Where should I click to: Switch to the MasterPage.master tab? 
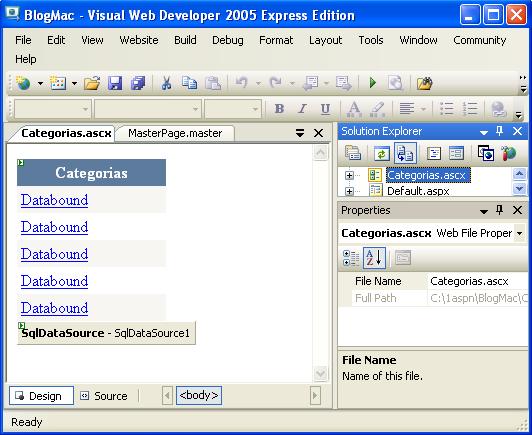point(175,133)
